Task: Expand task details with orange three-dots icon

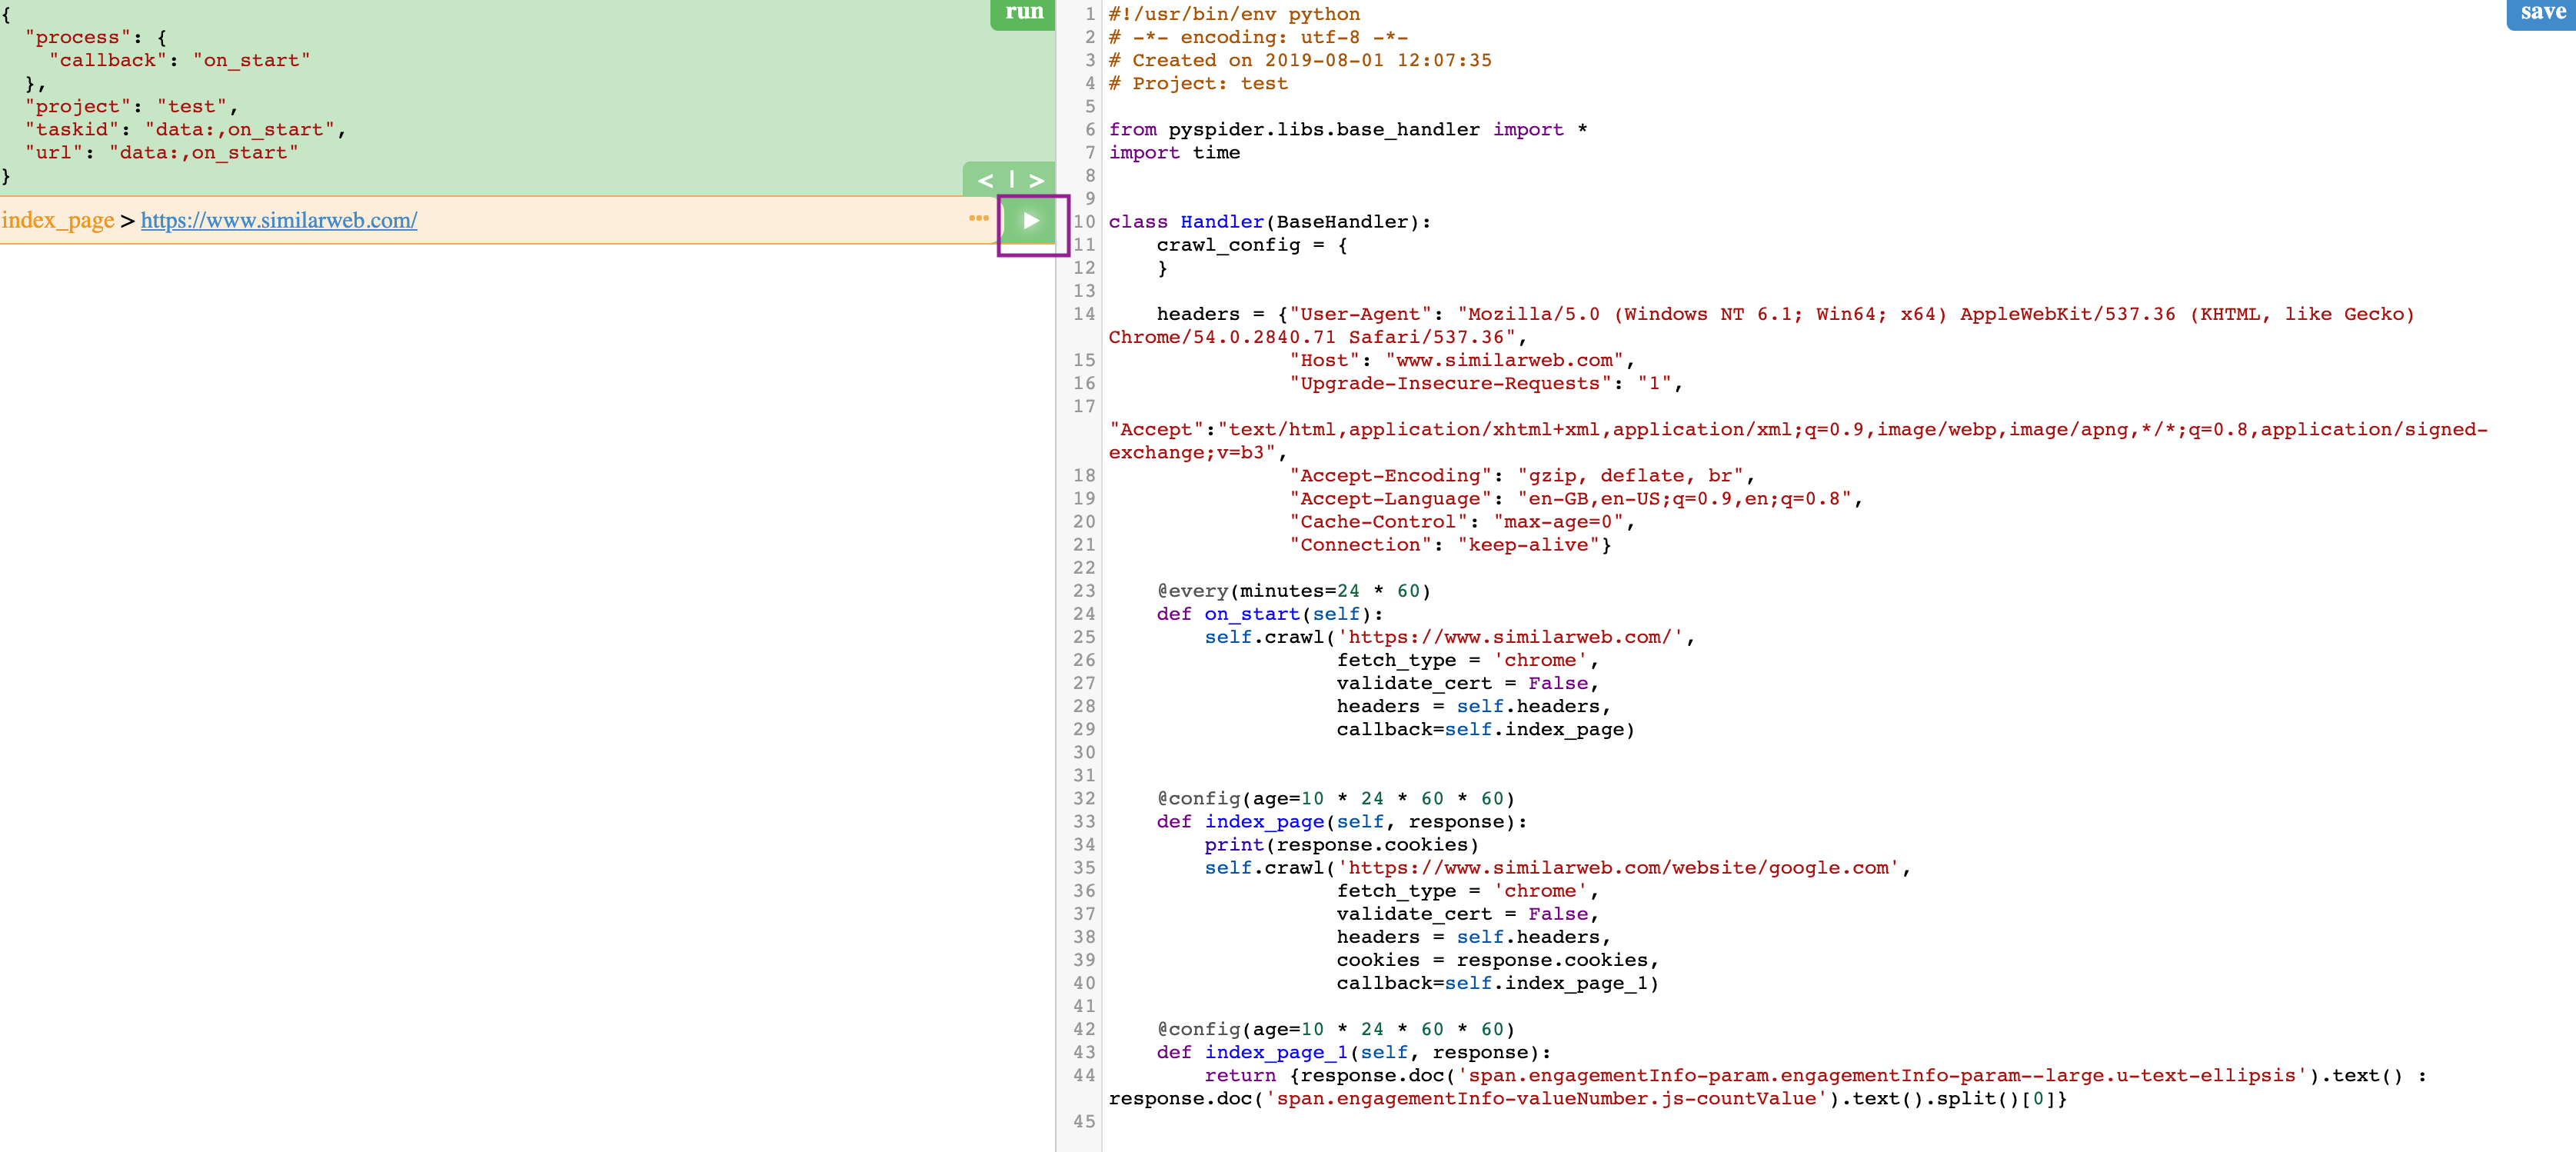Action: (978, 218)
